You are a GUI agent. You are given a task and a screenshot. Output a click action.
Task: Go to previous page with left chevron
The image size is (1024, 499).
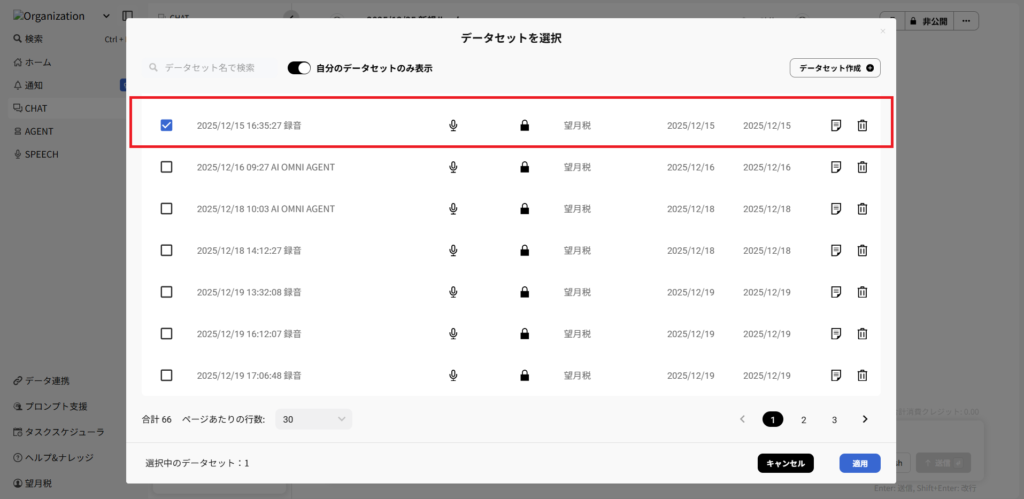742,419
